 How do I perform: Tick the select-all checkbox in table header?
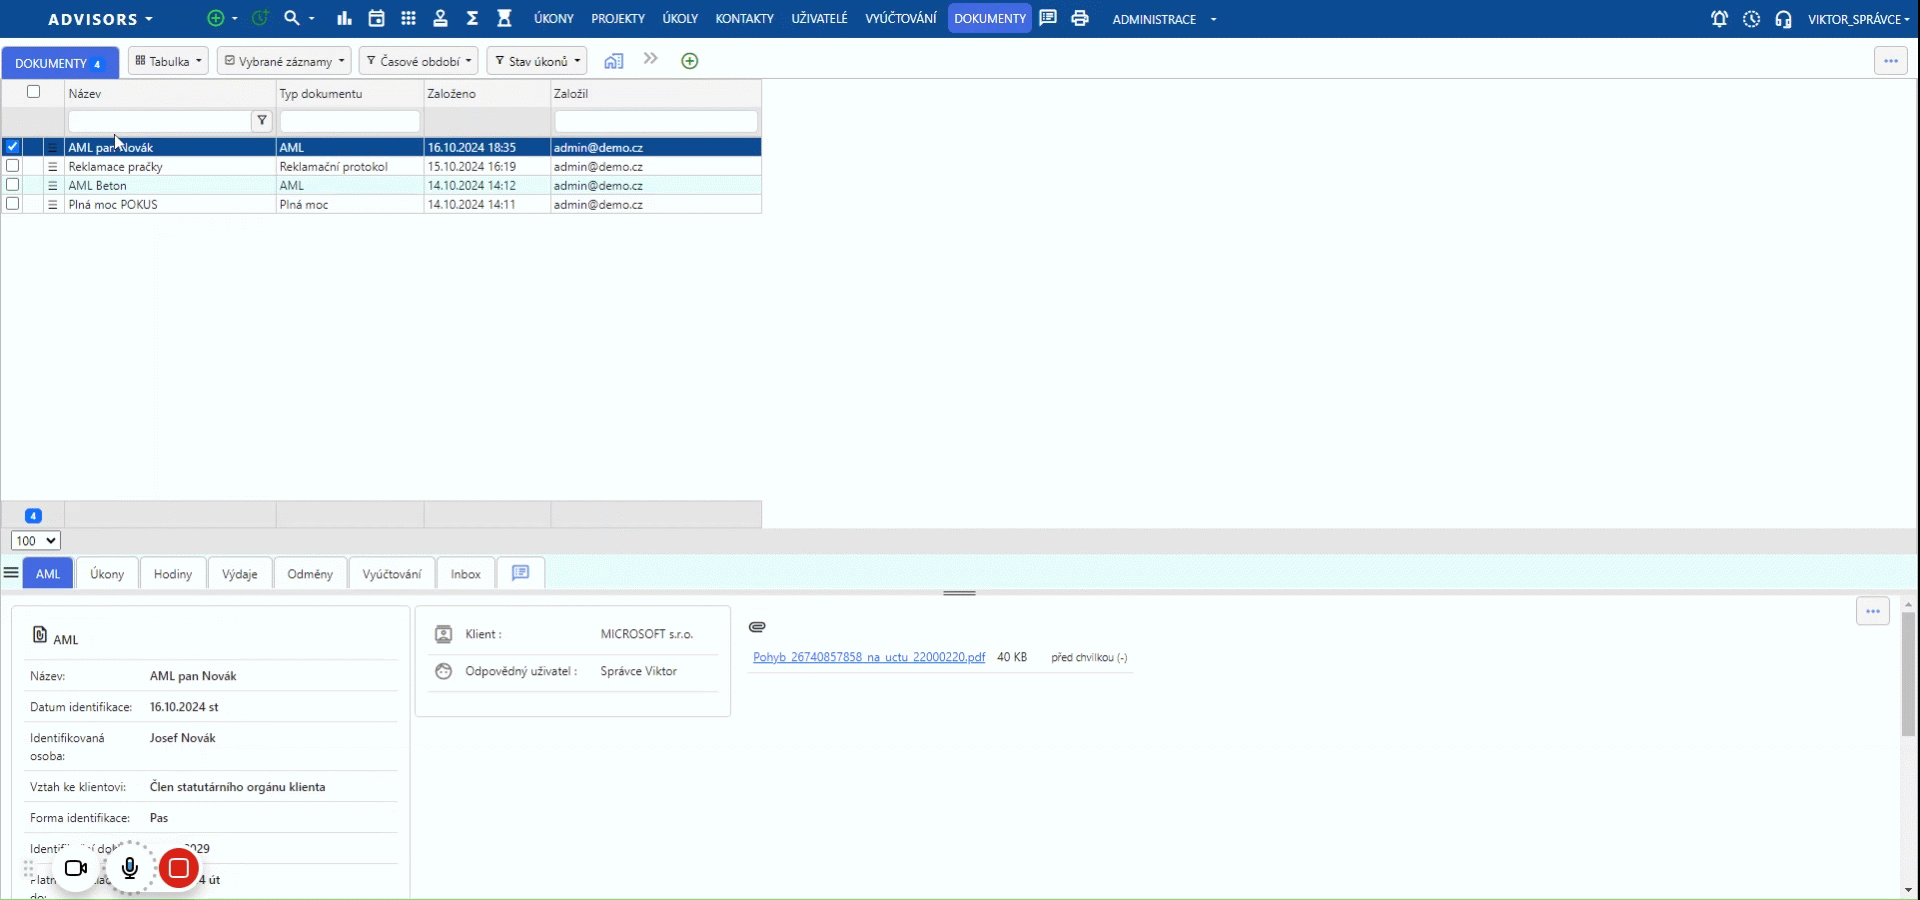pyautogui.click(x=33, y=92)
